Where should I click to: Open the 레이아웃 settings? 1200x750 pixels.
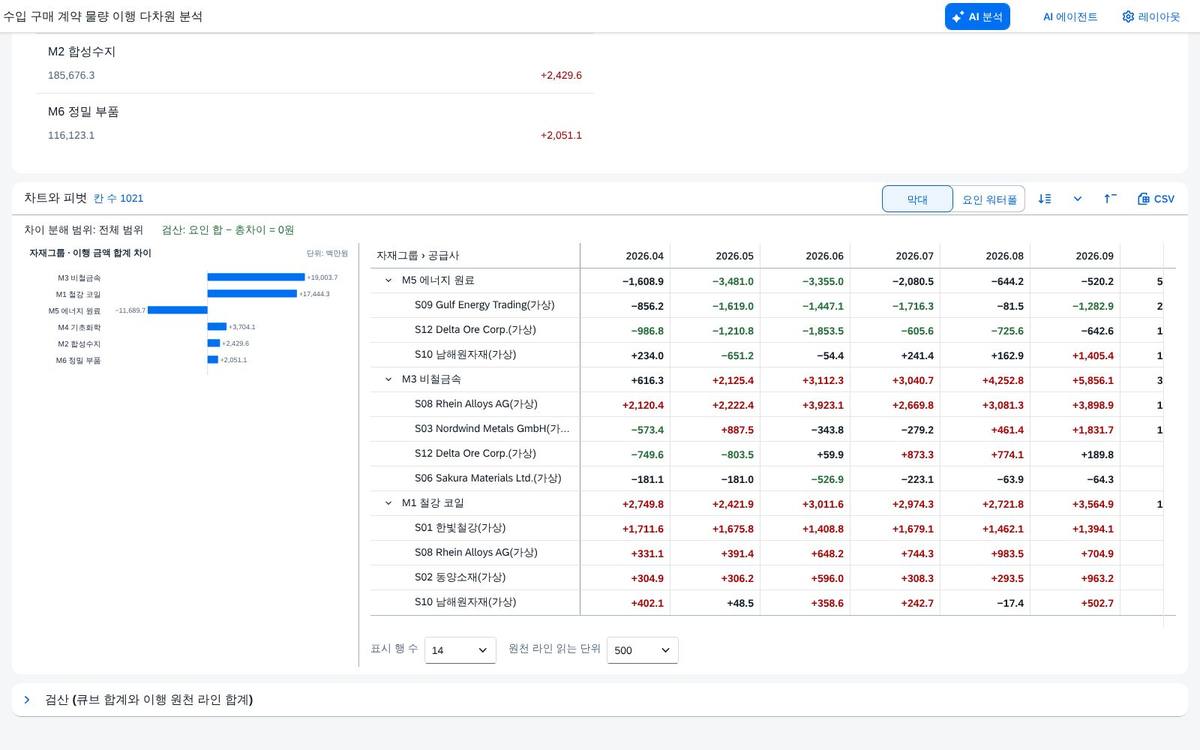click(x=1151, y=17)
